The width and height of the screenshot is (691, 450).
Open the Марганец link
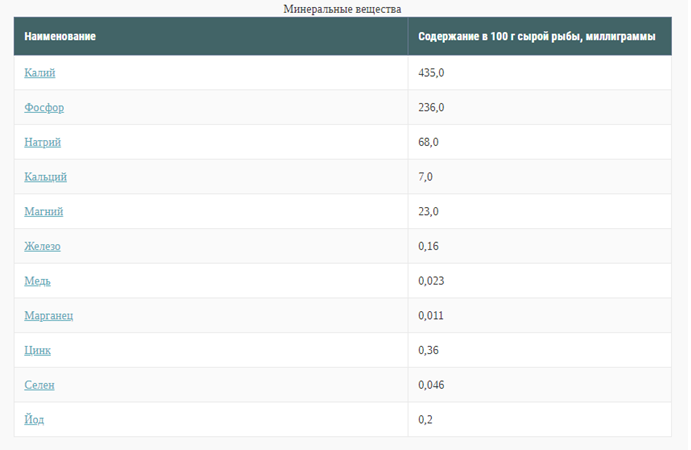[x=48, y=316]
